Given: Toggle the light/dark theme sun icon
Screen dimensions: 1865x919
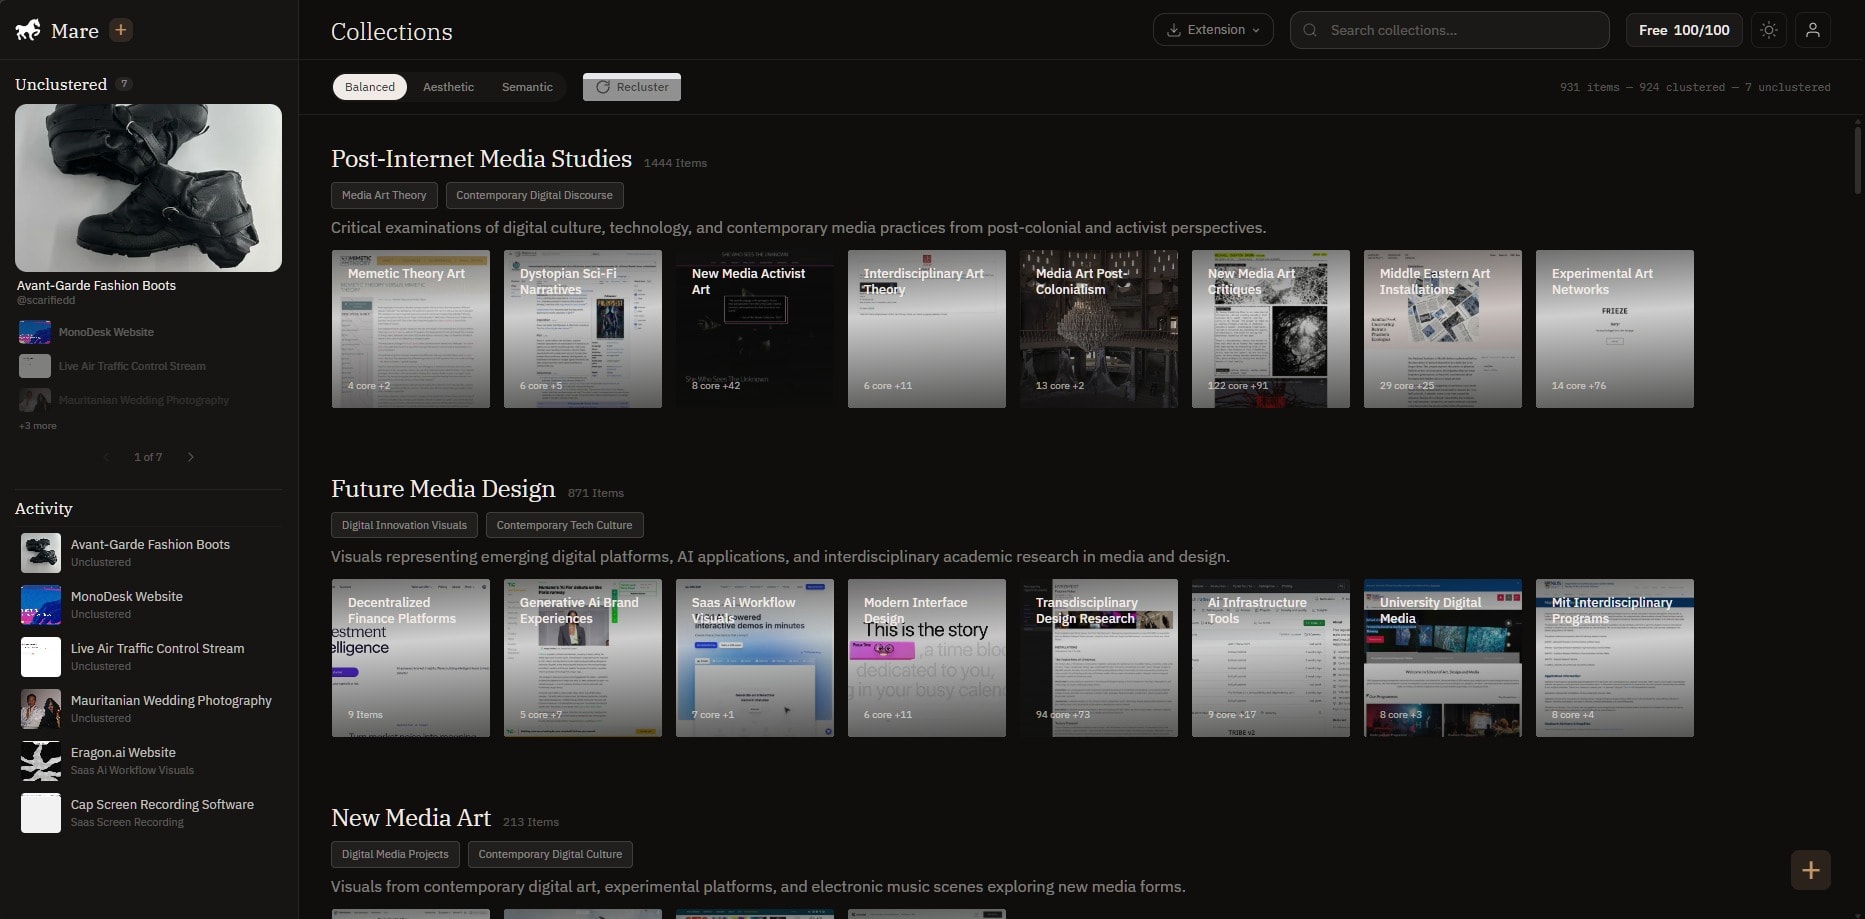Looking at the screenshot, I should (1769, 30).
